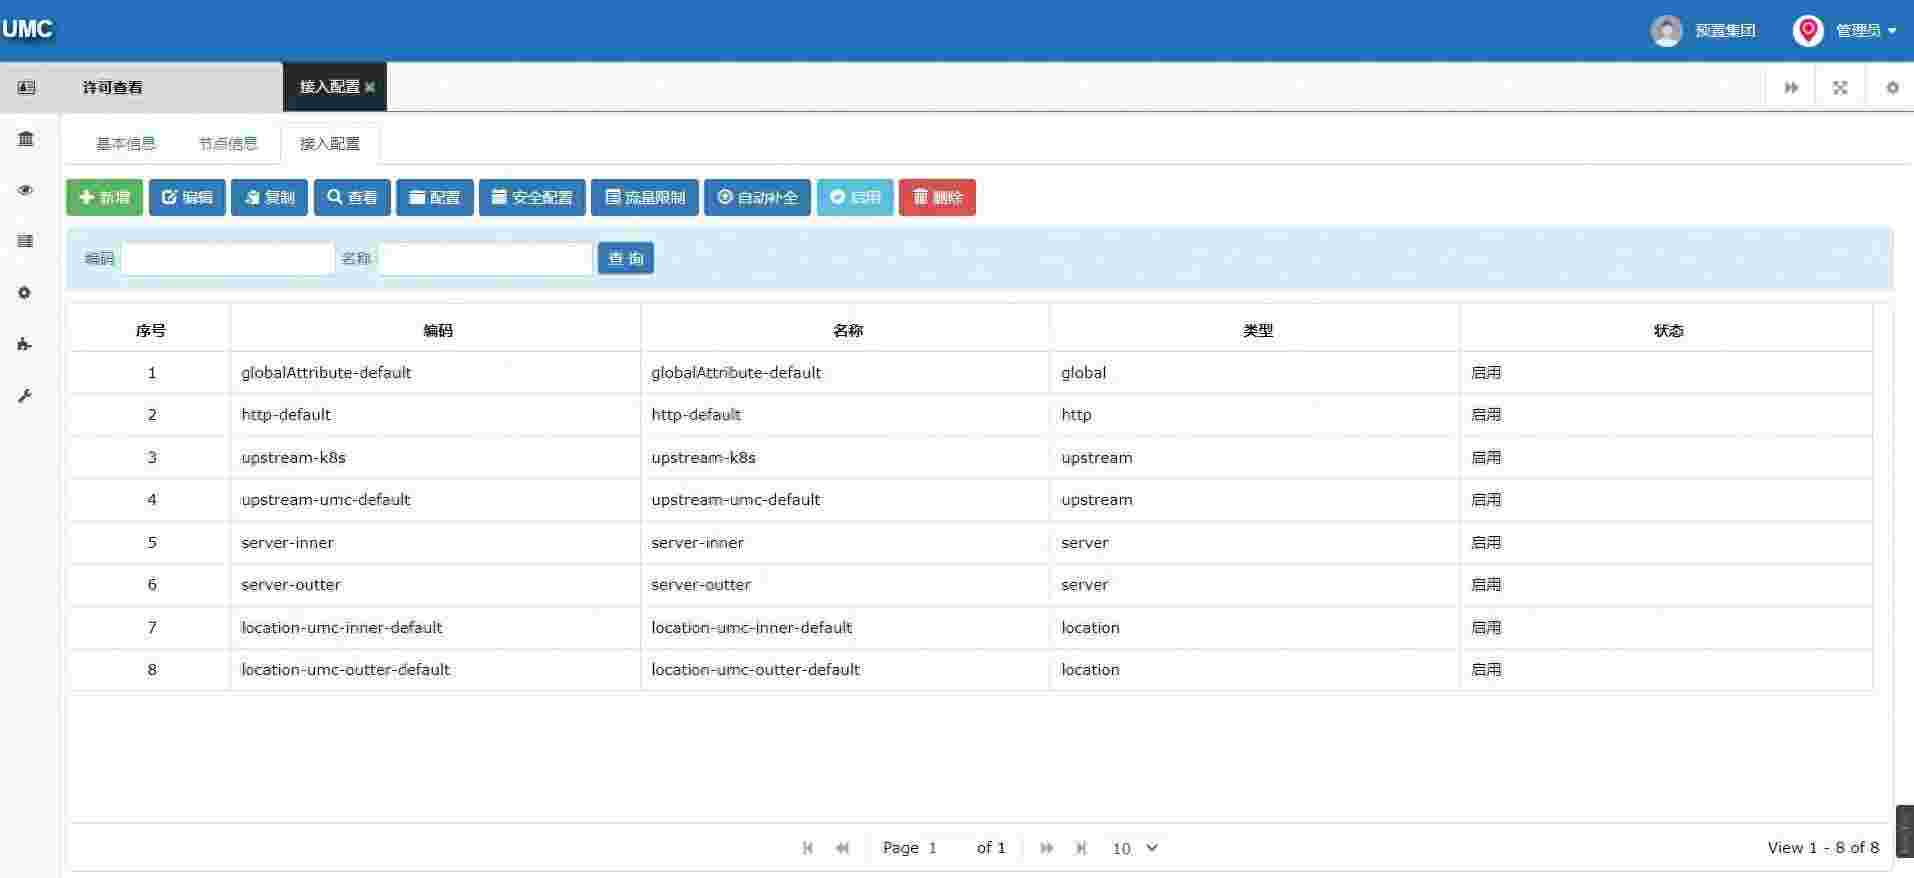Image resolution: width=1914 pixels, height=878 pixels.
Task: Click the sidebar bank building icon
Action: pos(26,138)
